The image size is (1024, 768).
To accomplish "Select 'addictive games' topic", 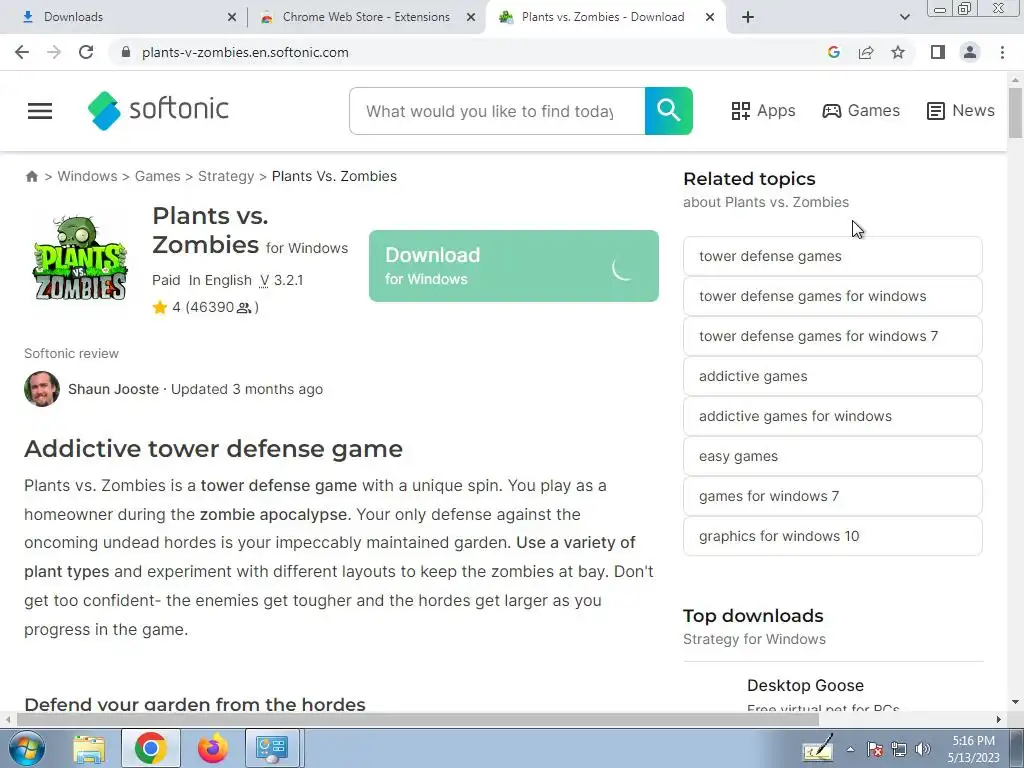I will (x=833, y=376).
